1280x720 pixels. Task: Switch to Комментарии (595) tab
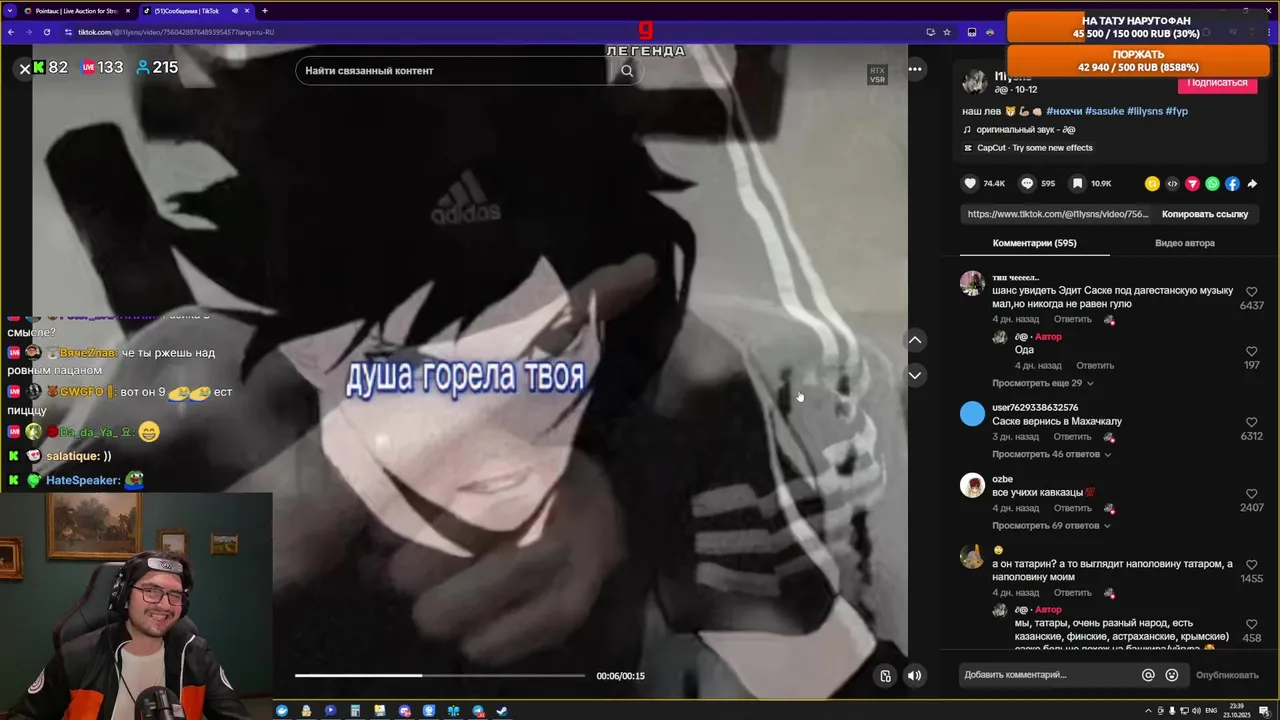click(x=1034, y=243)
